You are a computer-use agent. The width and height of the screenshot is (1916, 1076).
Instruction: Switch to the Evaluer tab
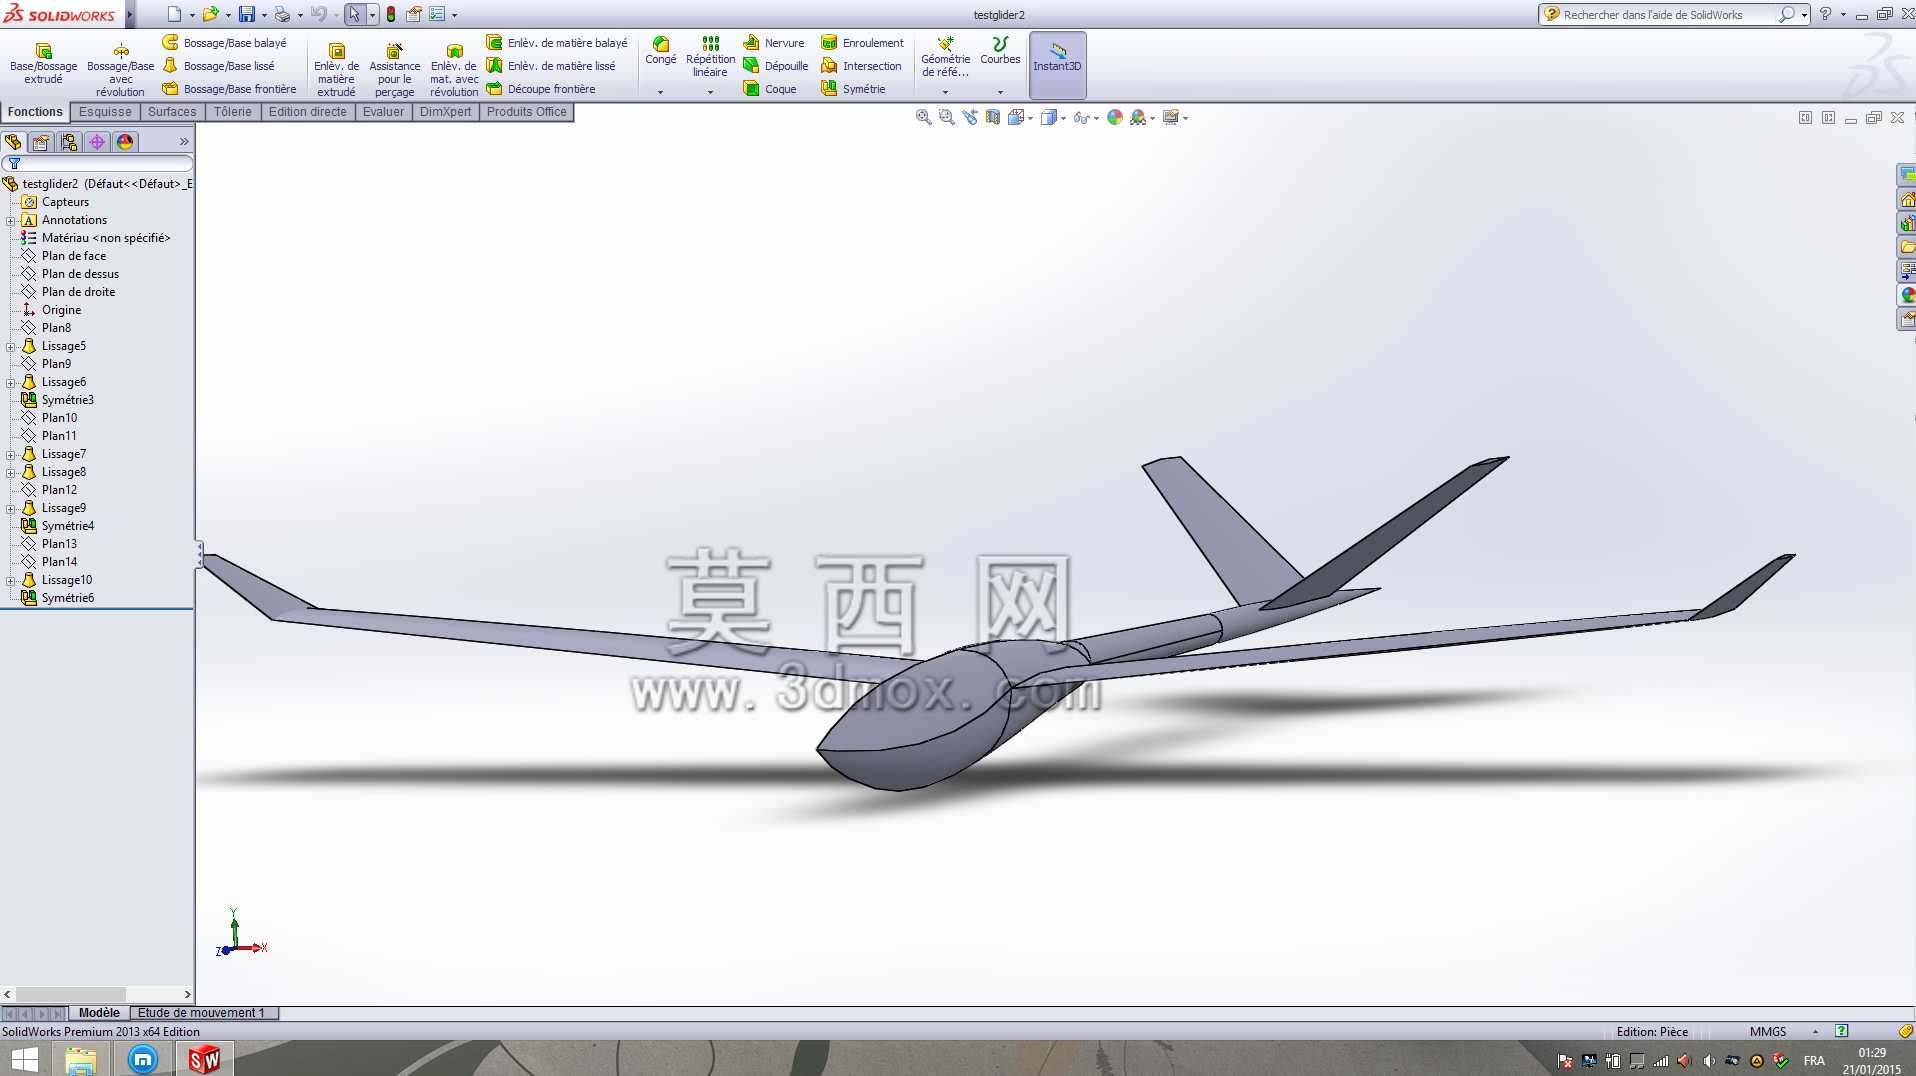383,112
